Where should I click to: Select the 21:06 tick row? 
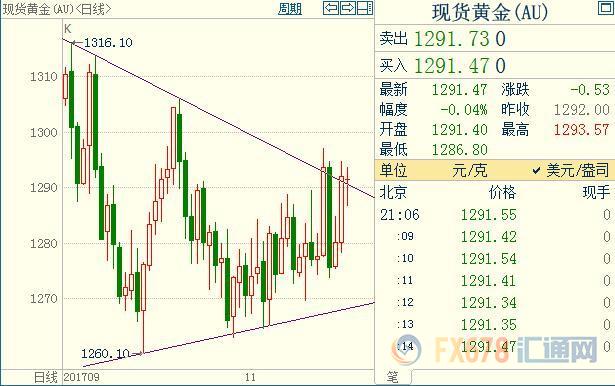click(x=495, y=215)
